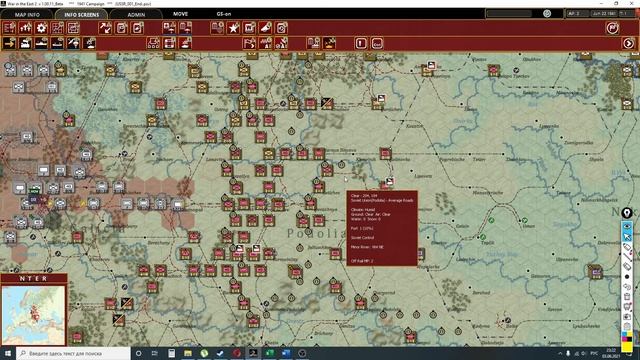Click the air execution phase icon

tap(329, 43)
